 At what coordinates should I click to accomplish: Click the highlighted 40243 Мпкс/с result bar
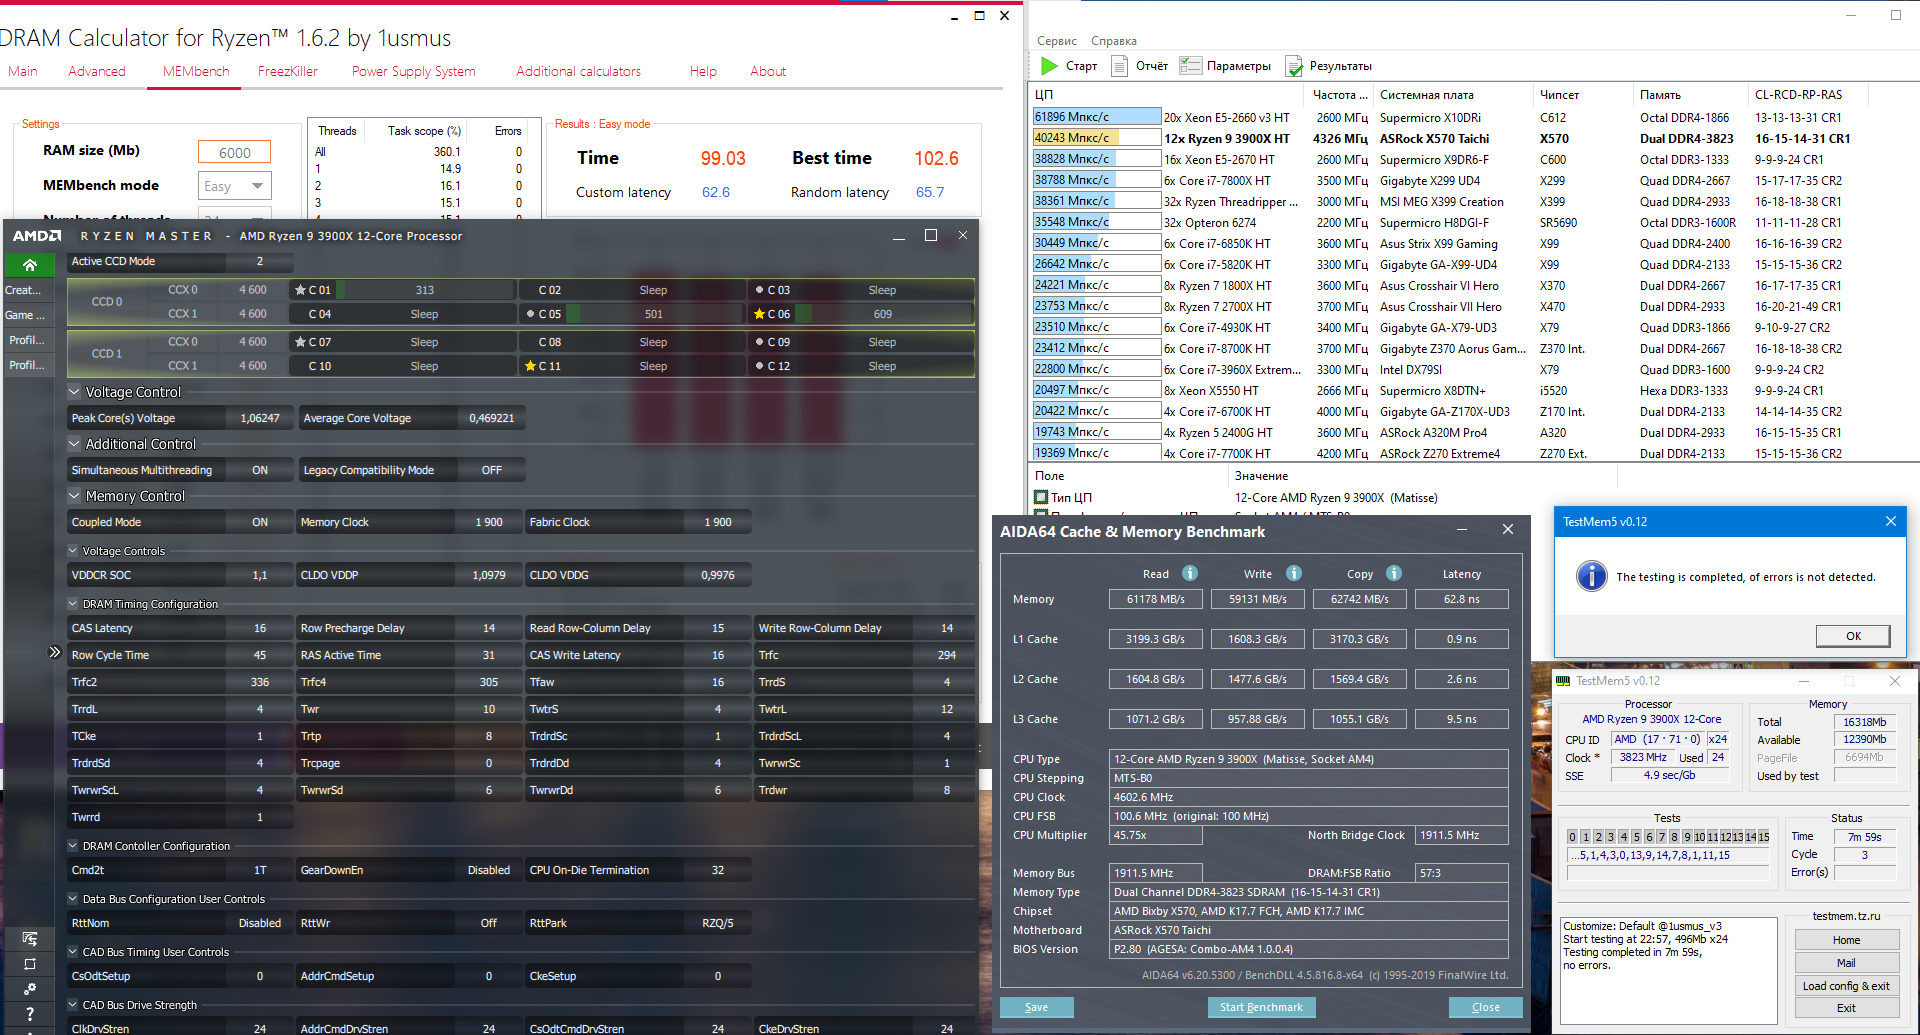(1096, 138)
